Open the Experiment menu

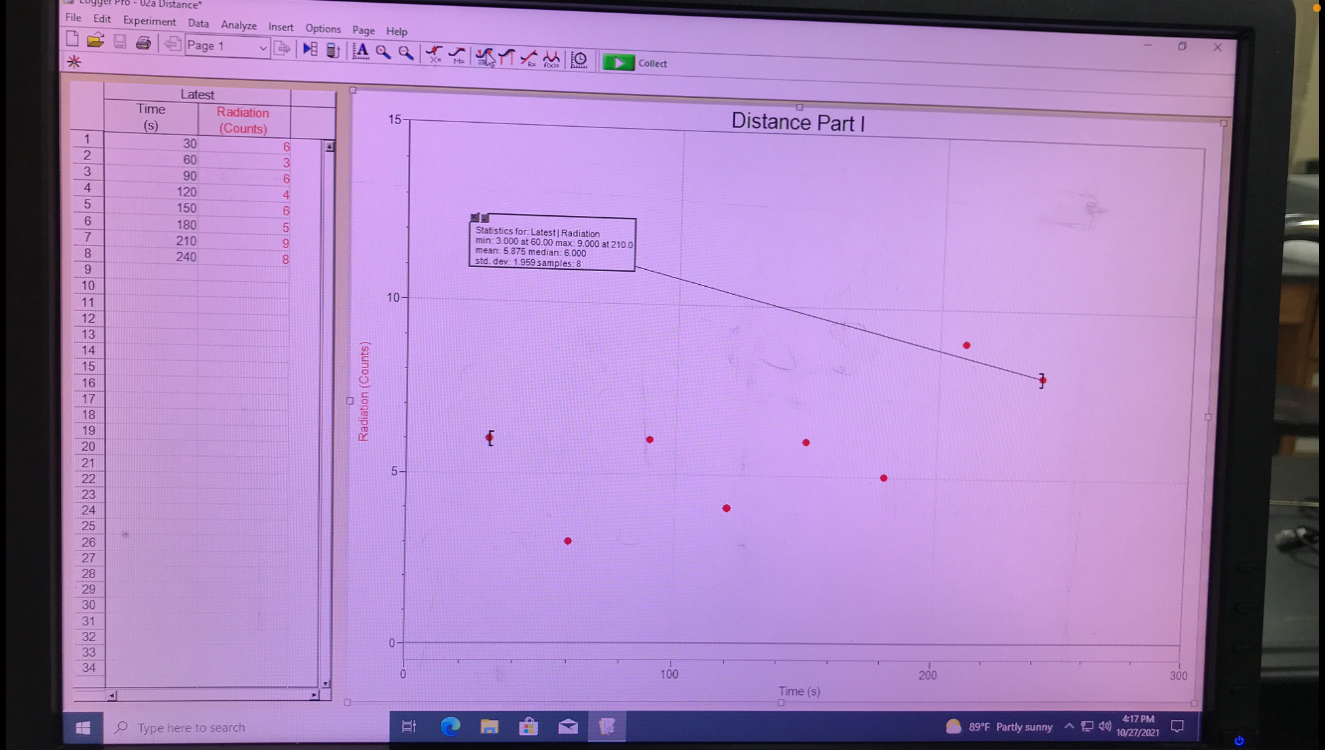pyautogui.click(x=149, y=21)
